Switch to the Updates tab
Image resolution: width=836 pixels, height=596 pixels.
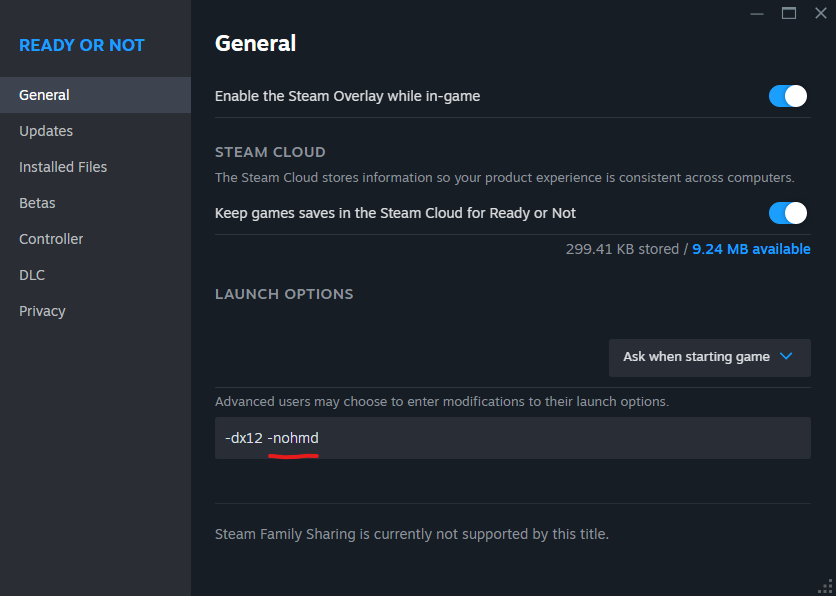(x=46, y=131)
